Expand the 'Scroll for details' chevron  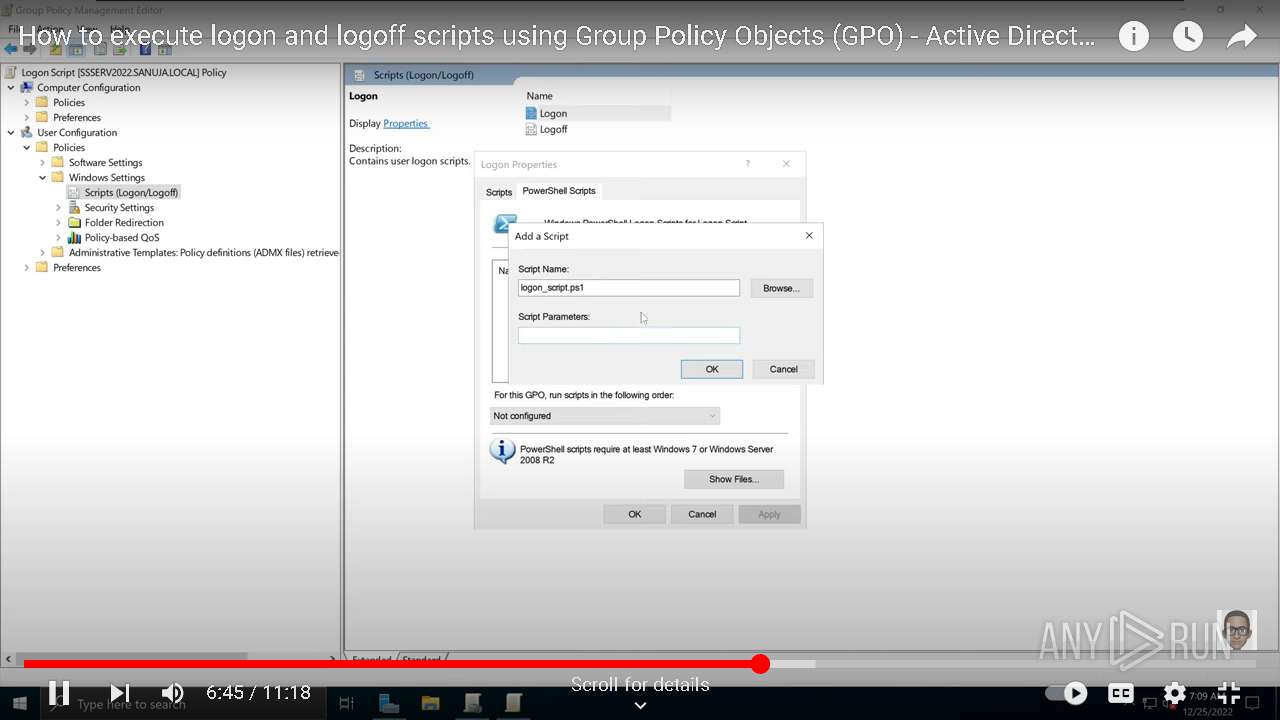(640, 705)
